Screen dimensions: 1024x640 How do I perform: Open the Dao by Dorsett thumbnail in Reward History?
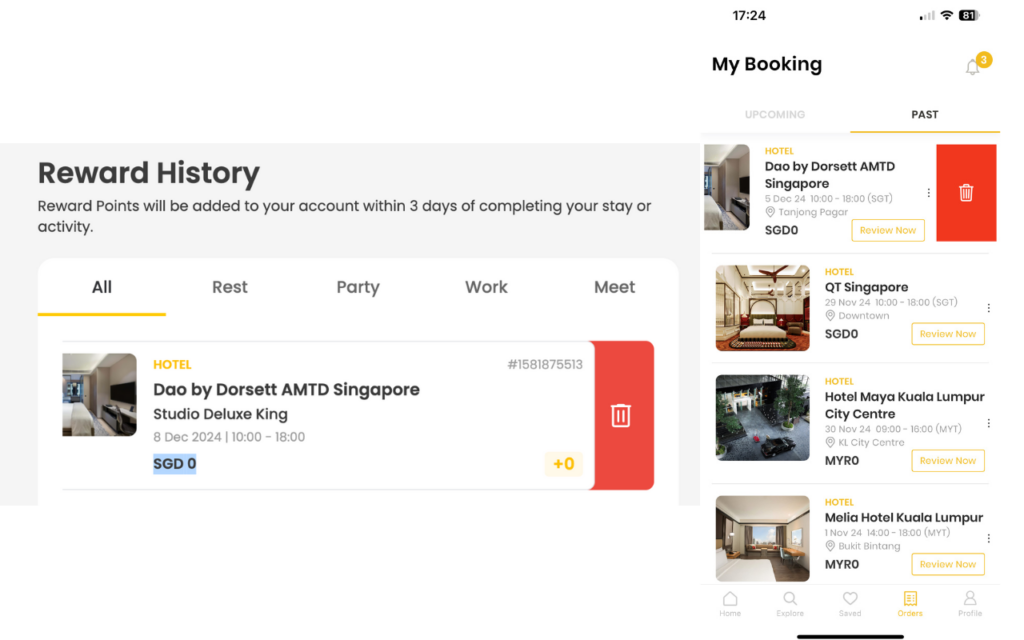pyautogui.click(x=99, y=394)
